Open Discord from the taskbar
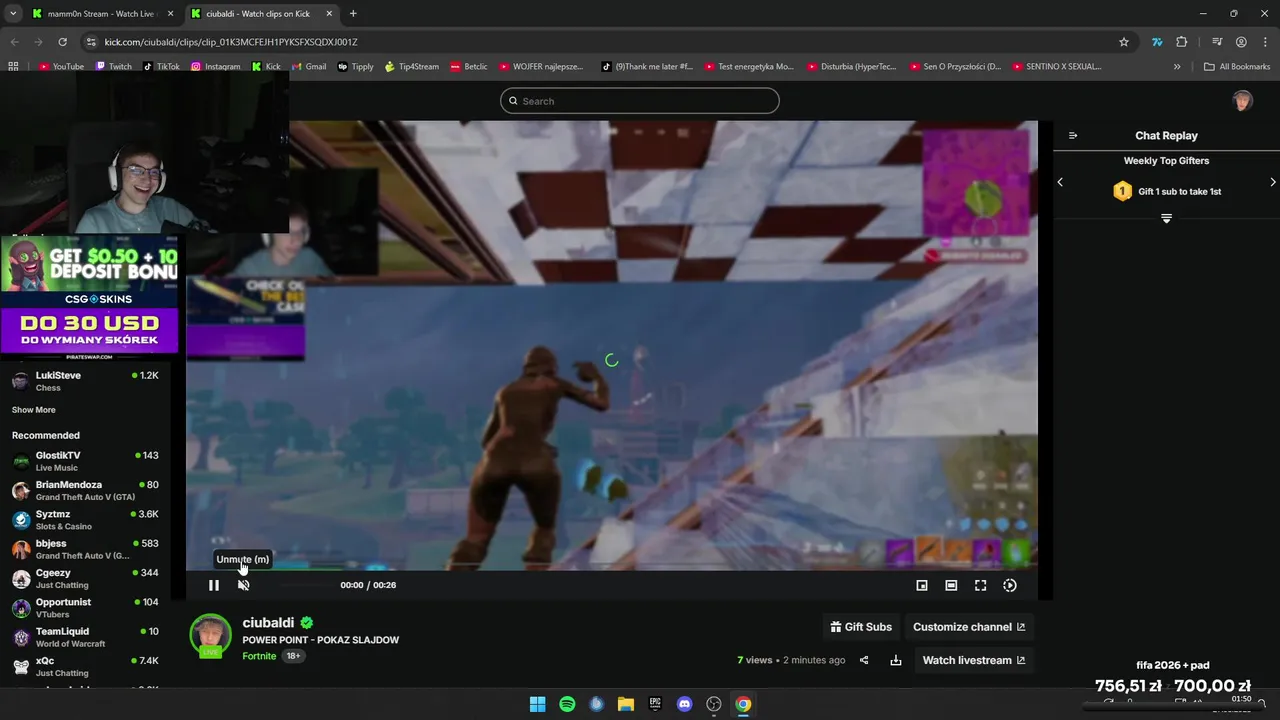 click(x=684, y=704)
